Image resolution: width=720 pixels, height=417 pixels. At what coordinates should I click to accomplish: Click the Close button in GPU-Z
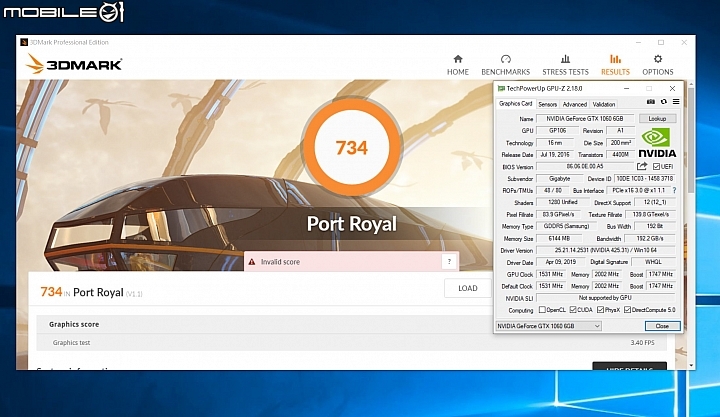click(x=662, y=326)
